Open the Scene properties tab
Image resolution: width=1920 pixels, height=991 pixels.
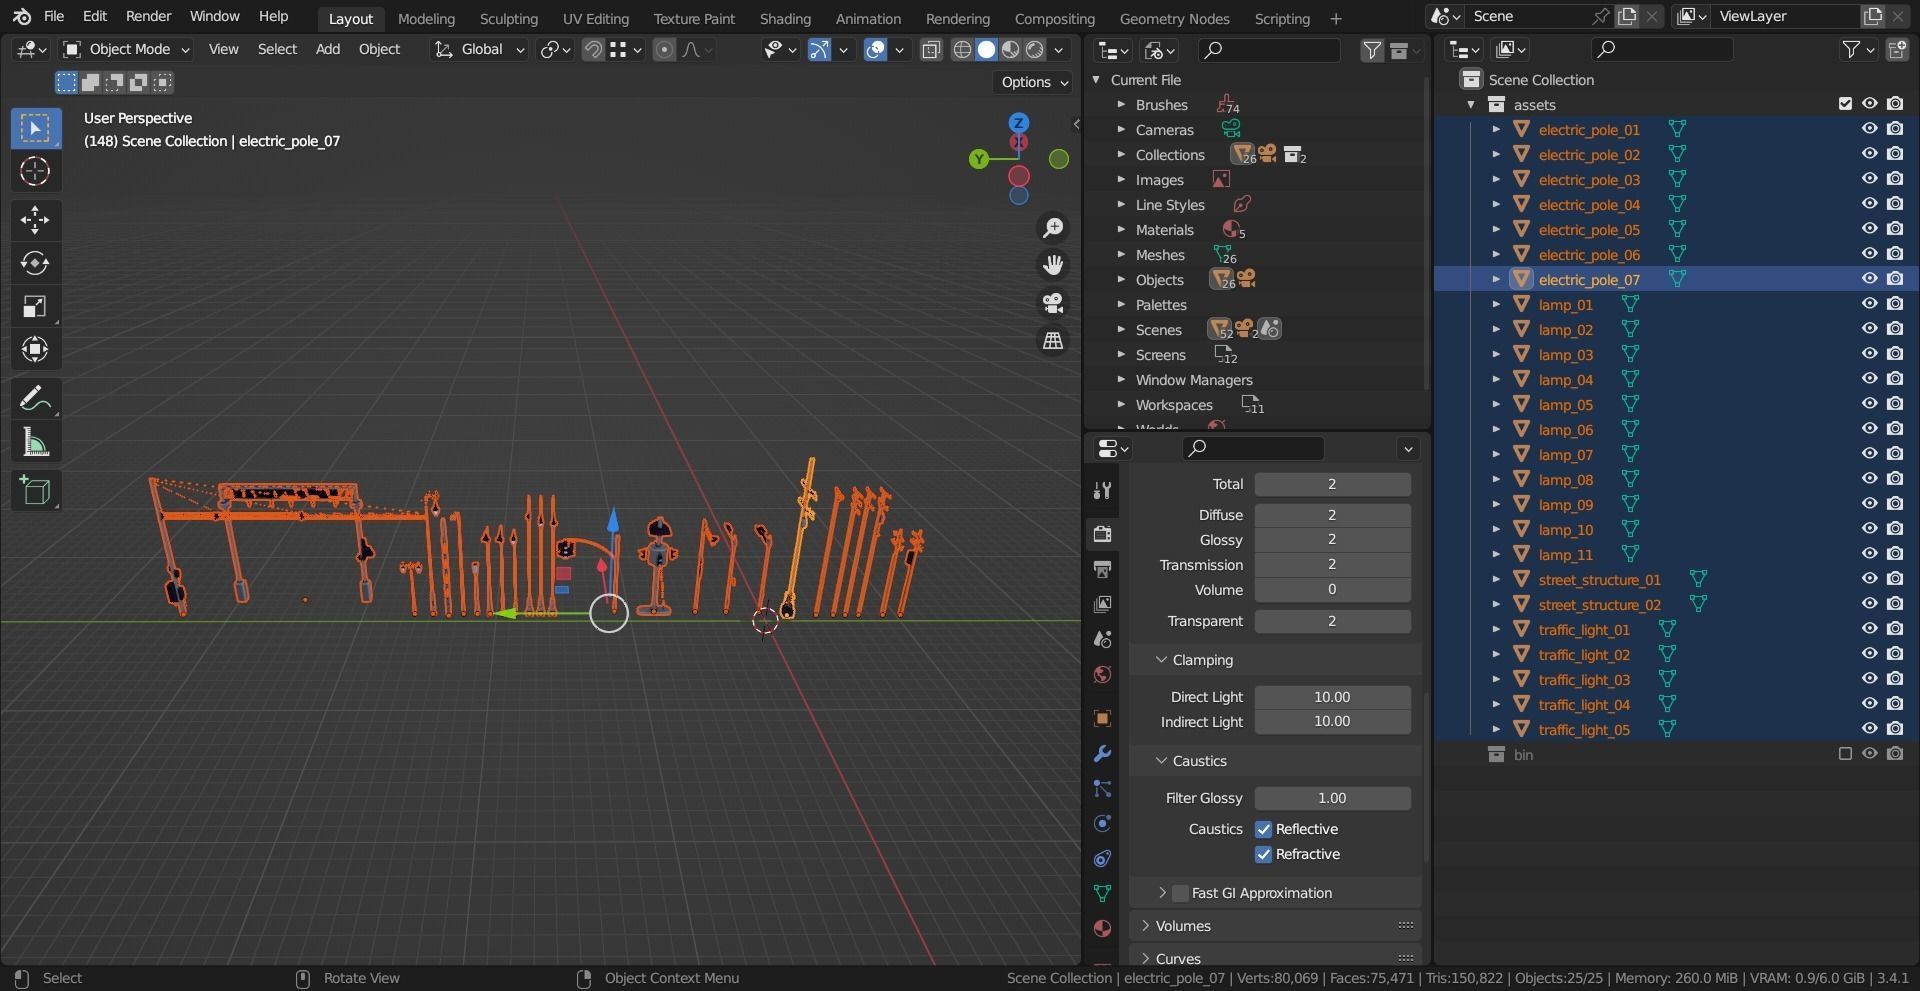pyautogui.click(x=1102, y=639)
